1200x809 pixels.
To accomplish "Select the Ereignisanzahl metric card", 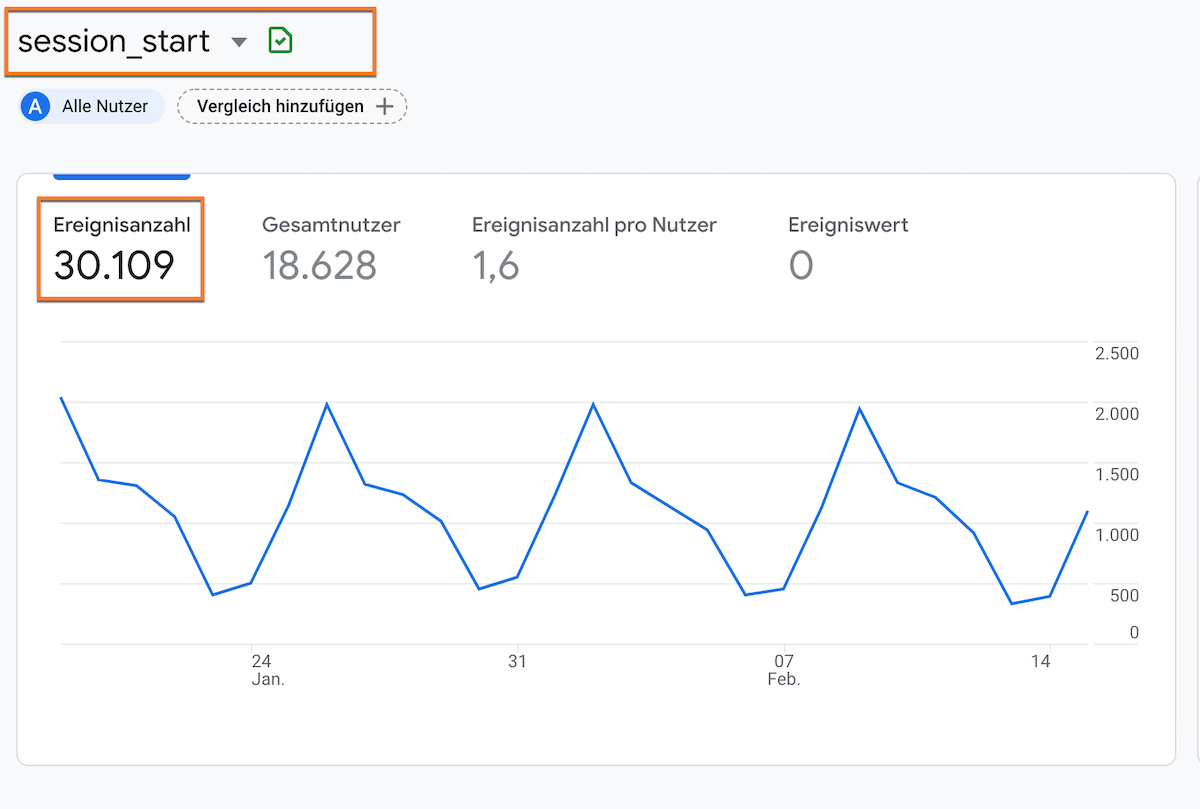I will coord(120,248).
